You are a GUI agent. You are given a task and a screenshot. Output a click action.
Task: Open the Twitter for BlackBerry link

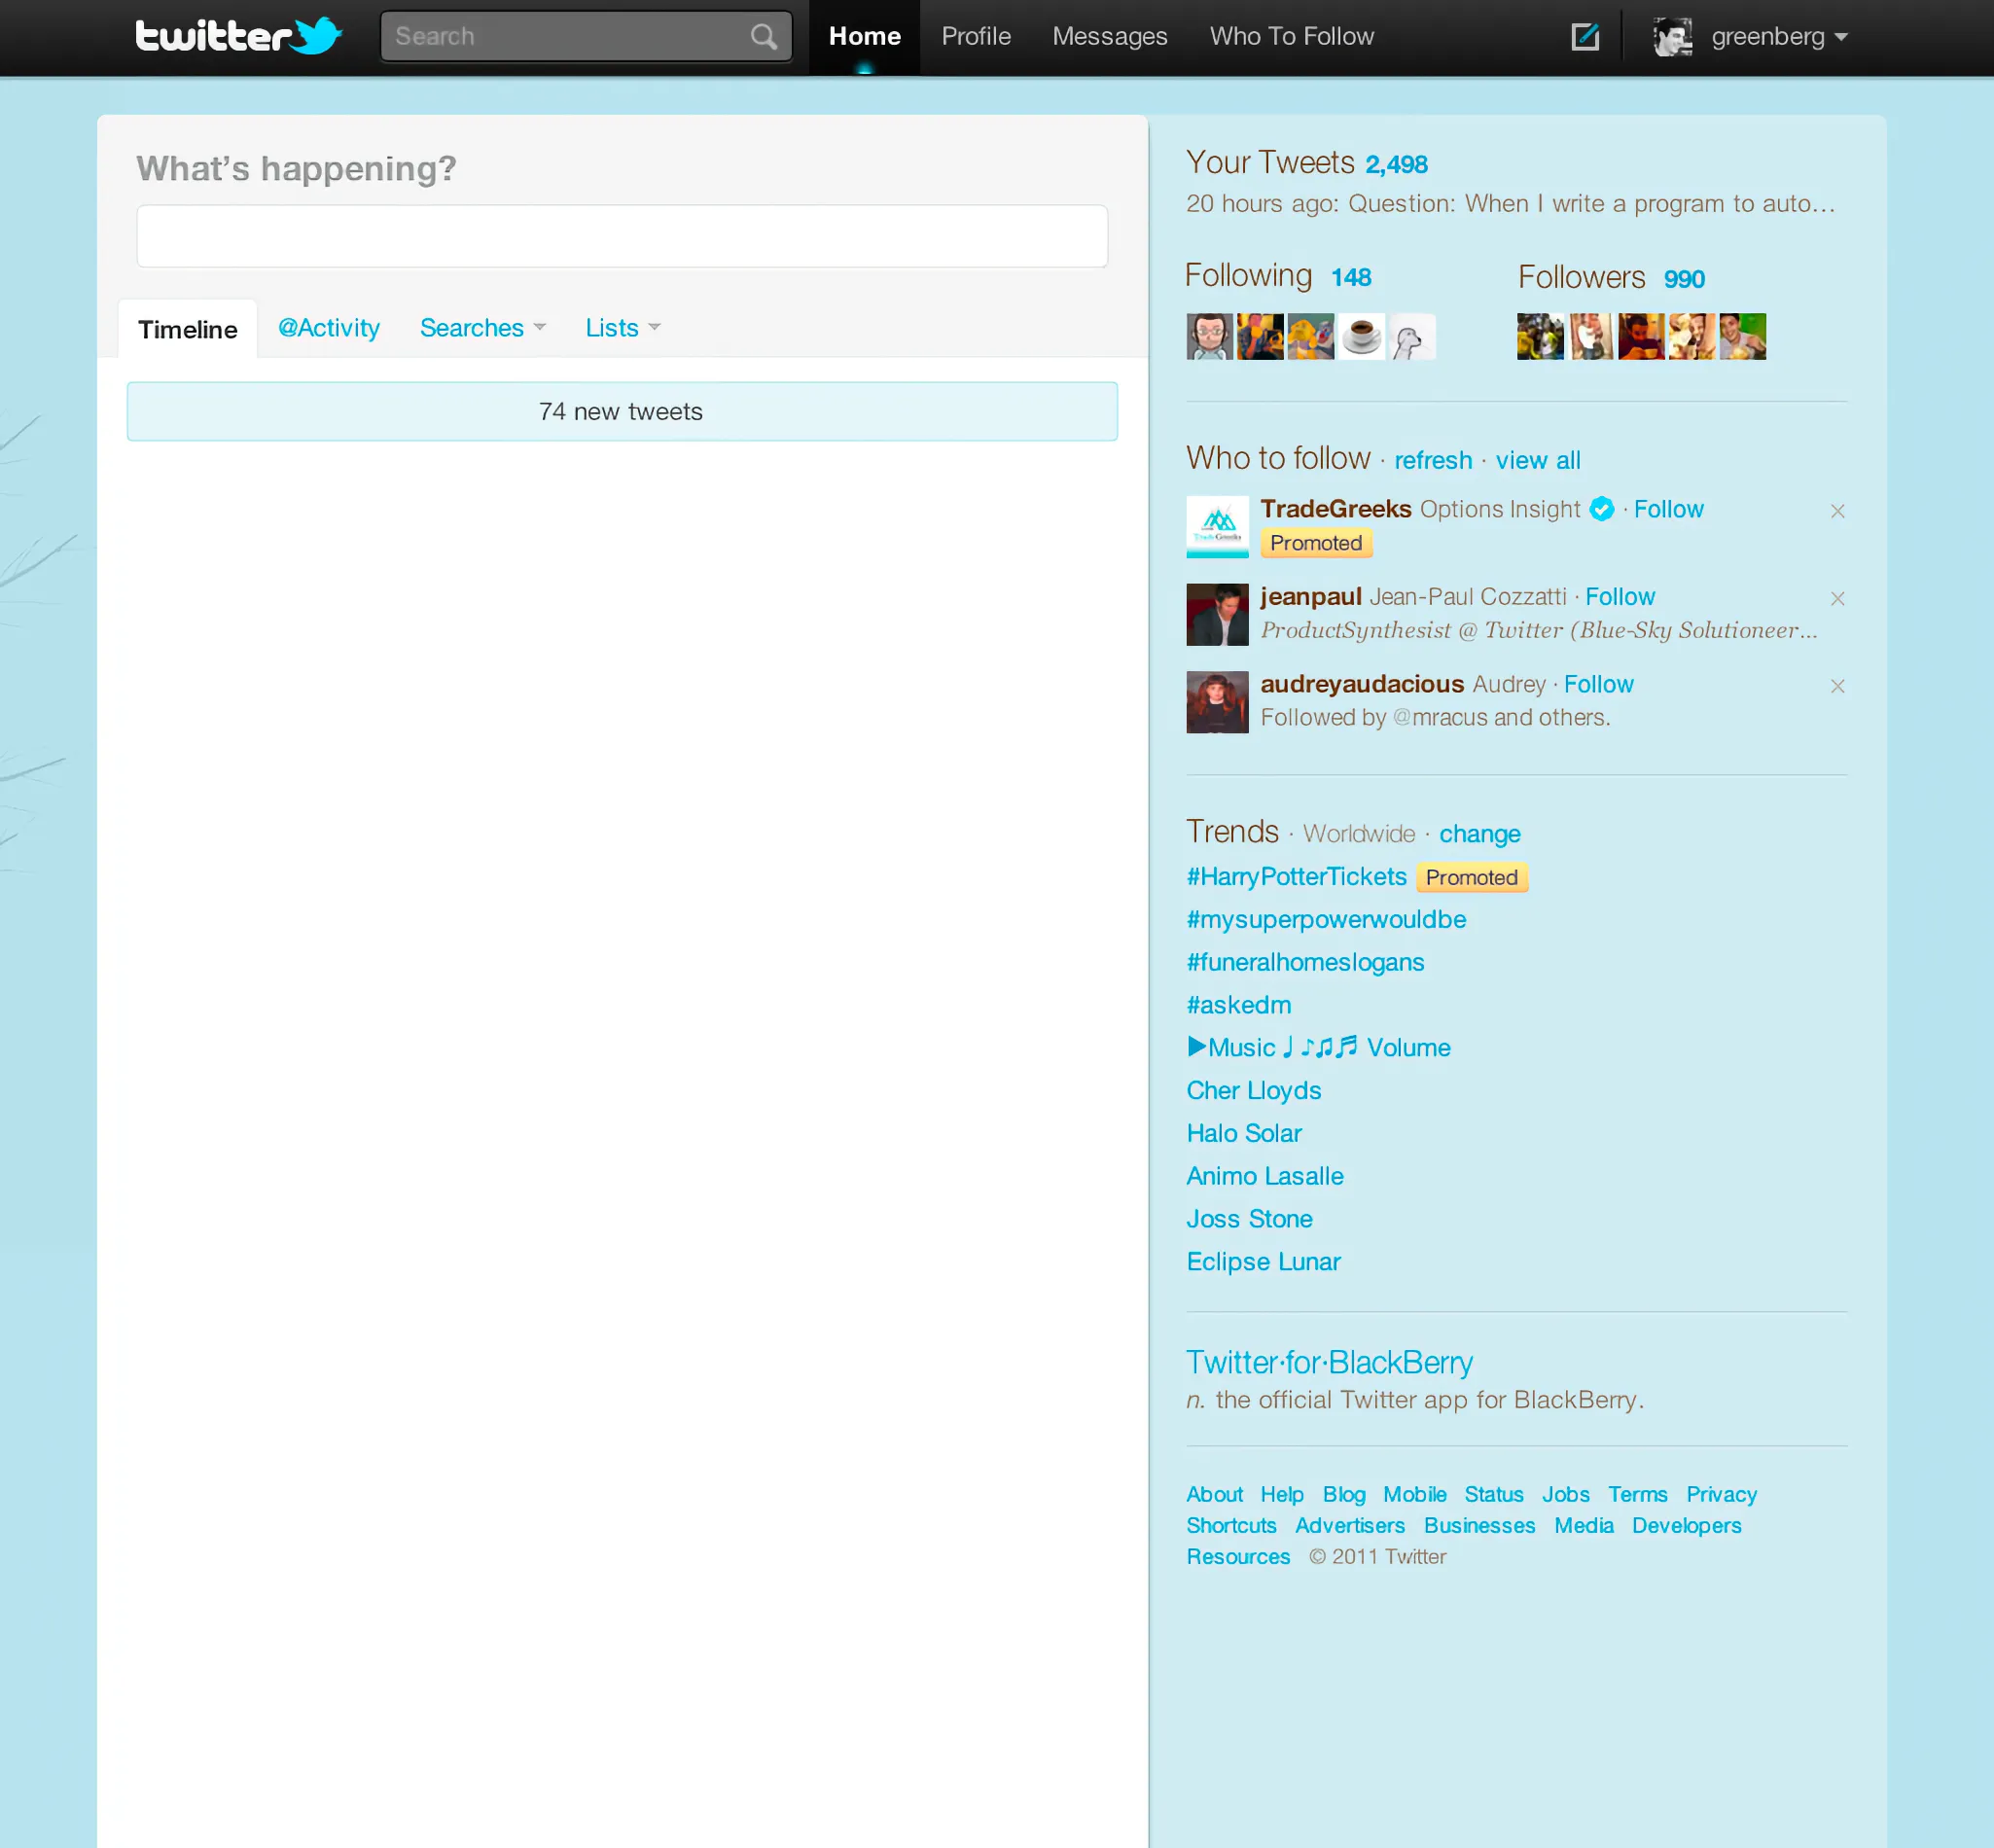click(1329, 1362)
